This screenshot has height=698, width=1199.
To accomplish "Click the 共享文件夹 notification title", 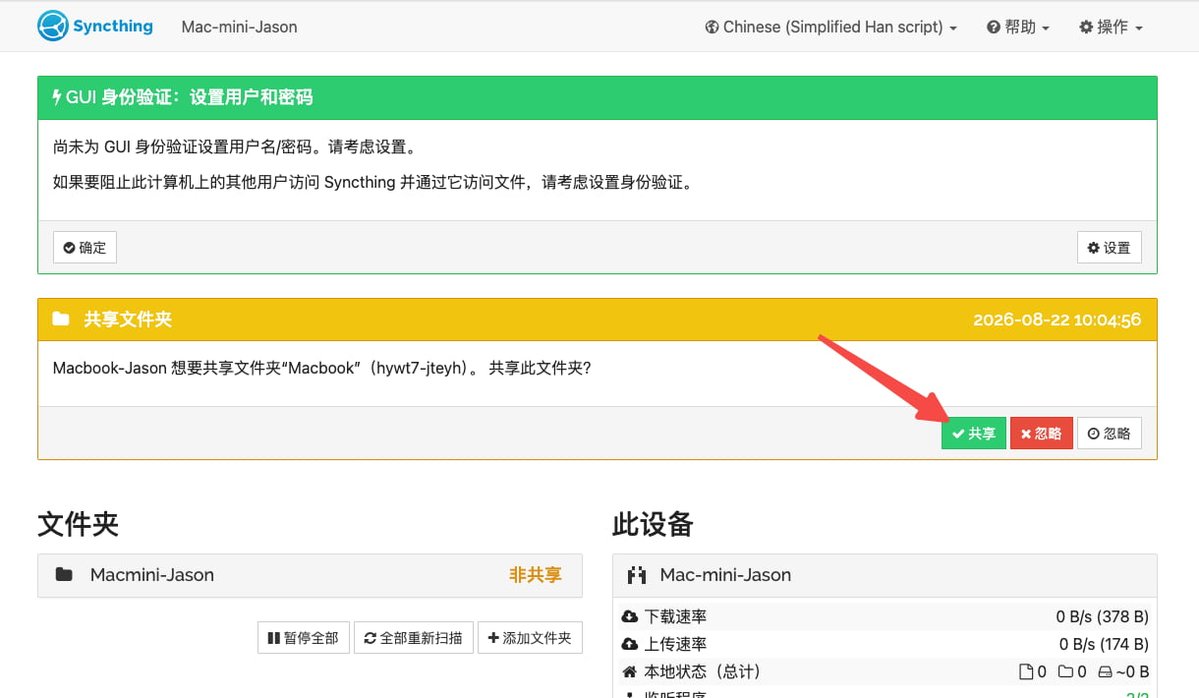I will click(x=128, y=319).
